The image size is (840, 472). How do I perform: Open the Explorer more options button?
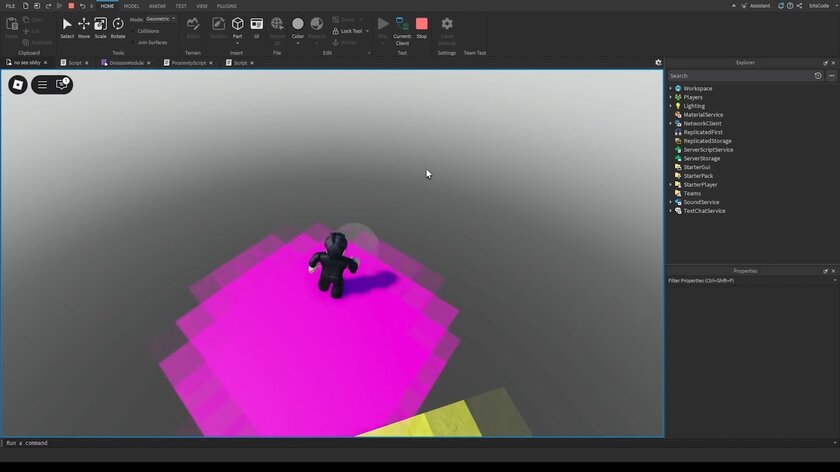831,76
